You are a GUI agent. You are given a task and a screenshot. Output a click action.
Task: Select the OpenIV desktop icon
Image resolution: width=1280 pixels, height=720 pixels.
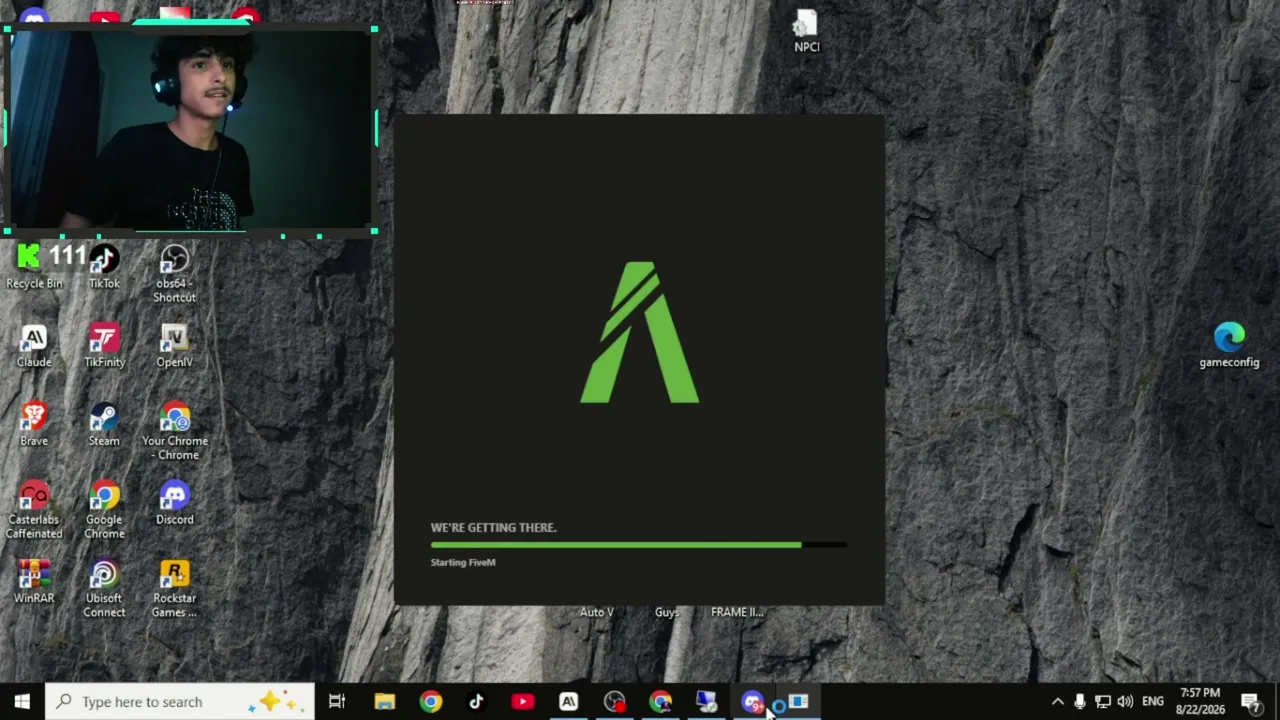[x=174, y=346]
